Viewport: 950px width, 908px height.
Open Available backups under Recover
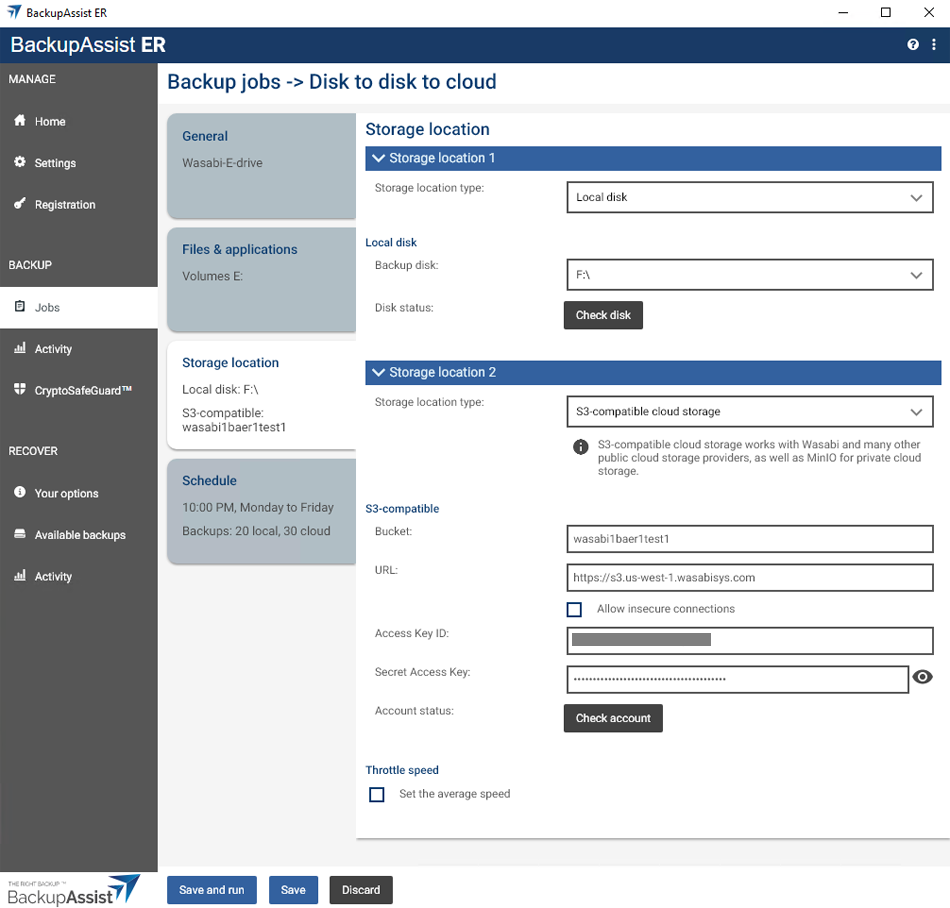pyautogui.click(x=79, y=535)
